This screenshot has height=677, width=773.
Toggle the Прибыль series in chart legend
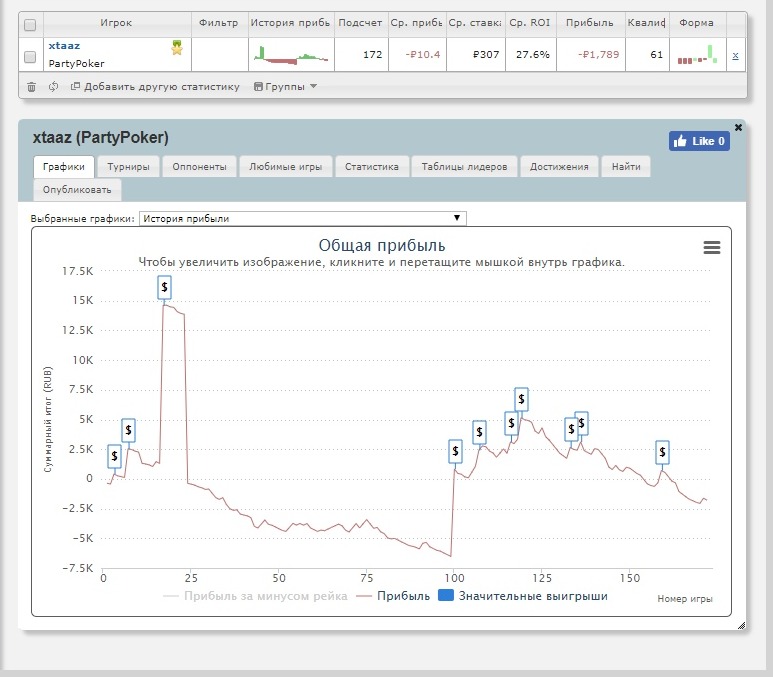[x=393, y=596]
